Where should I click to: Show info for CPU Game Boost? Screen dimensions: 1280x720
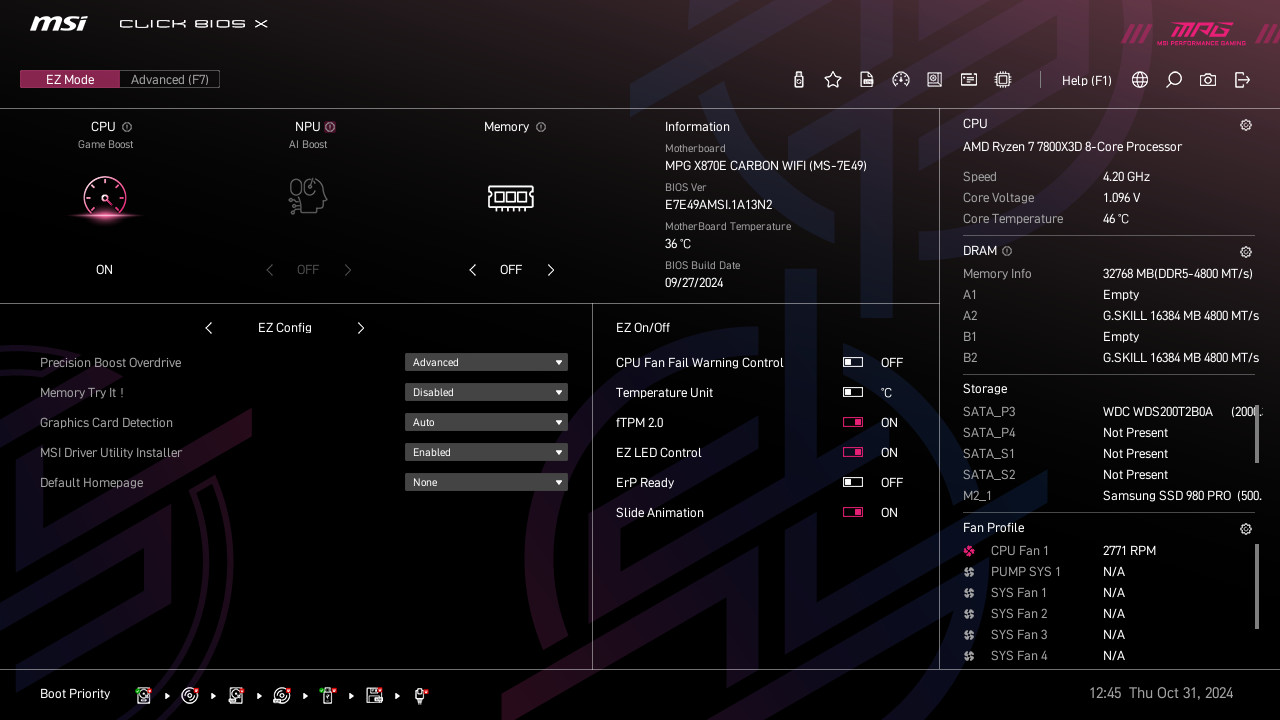tap(127, 127)
